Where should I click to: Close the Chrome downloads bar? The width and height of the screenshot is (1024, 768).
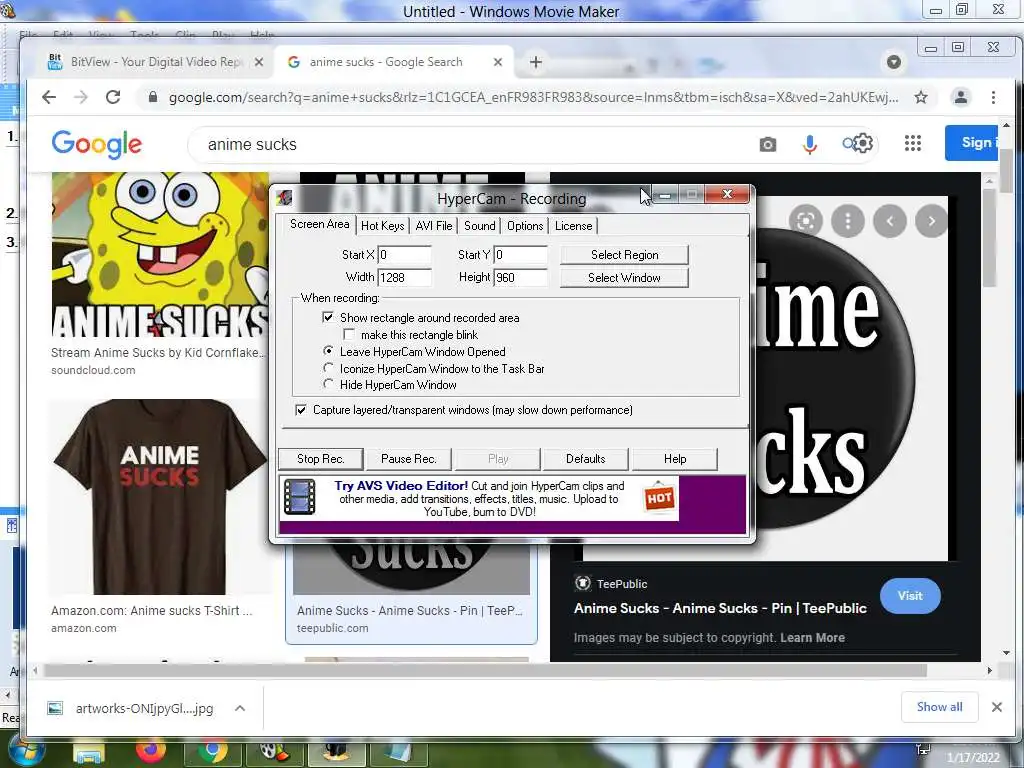pyautogui.click(x=997, y=707)
